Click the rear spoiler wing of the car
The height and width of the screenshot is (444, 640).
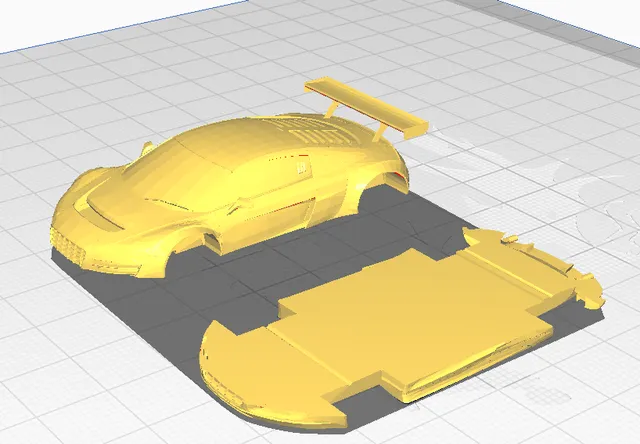pos(367,106)
